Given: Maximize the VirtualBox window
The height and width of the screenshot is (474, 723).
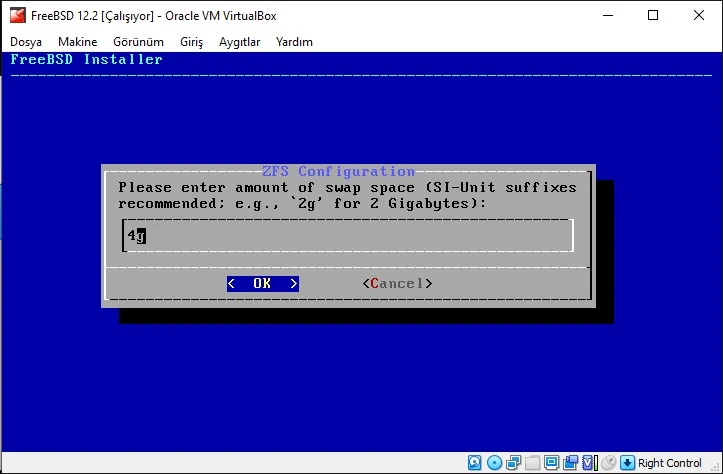Looking at the screenshot, I should tap(653, 15).
